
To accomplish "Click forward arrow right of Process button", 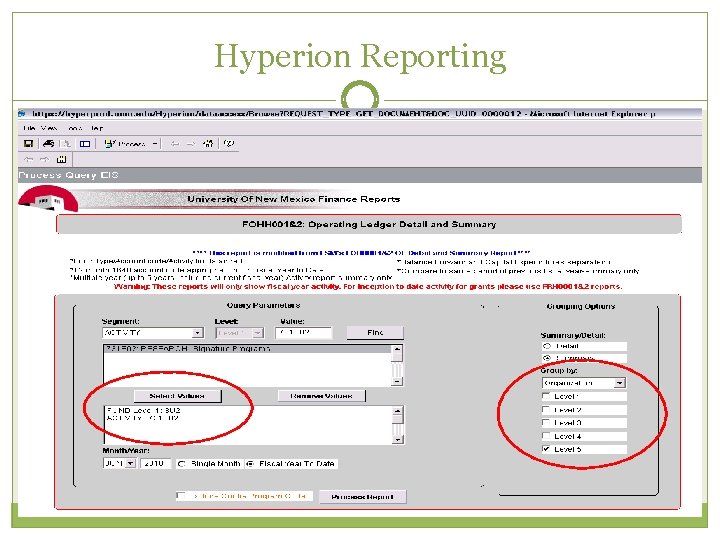I will 191,144.
